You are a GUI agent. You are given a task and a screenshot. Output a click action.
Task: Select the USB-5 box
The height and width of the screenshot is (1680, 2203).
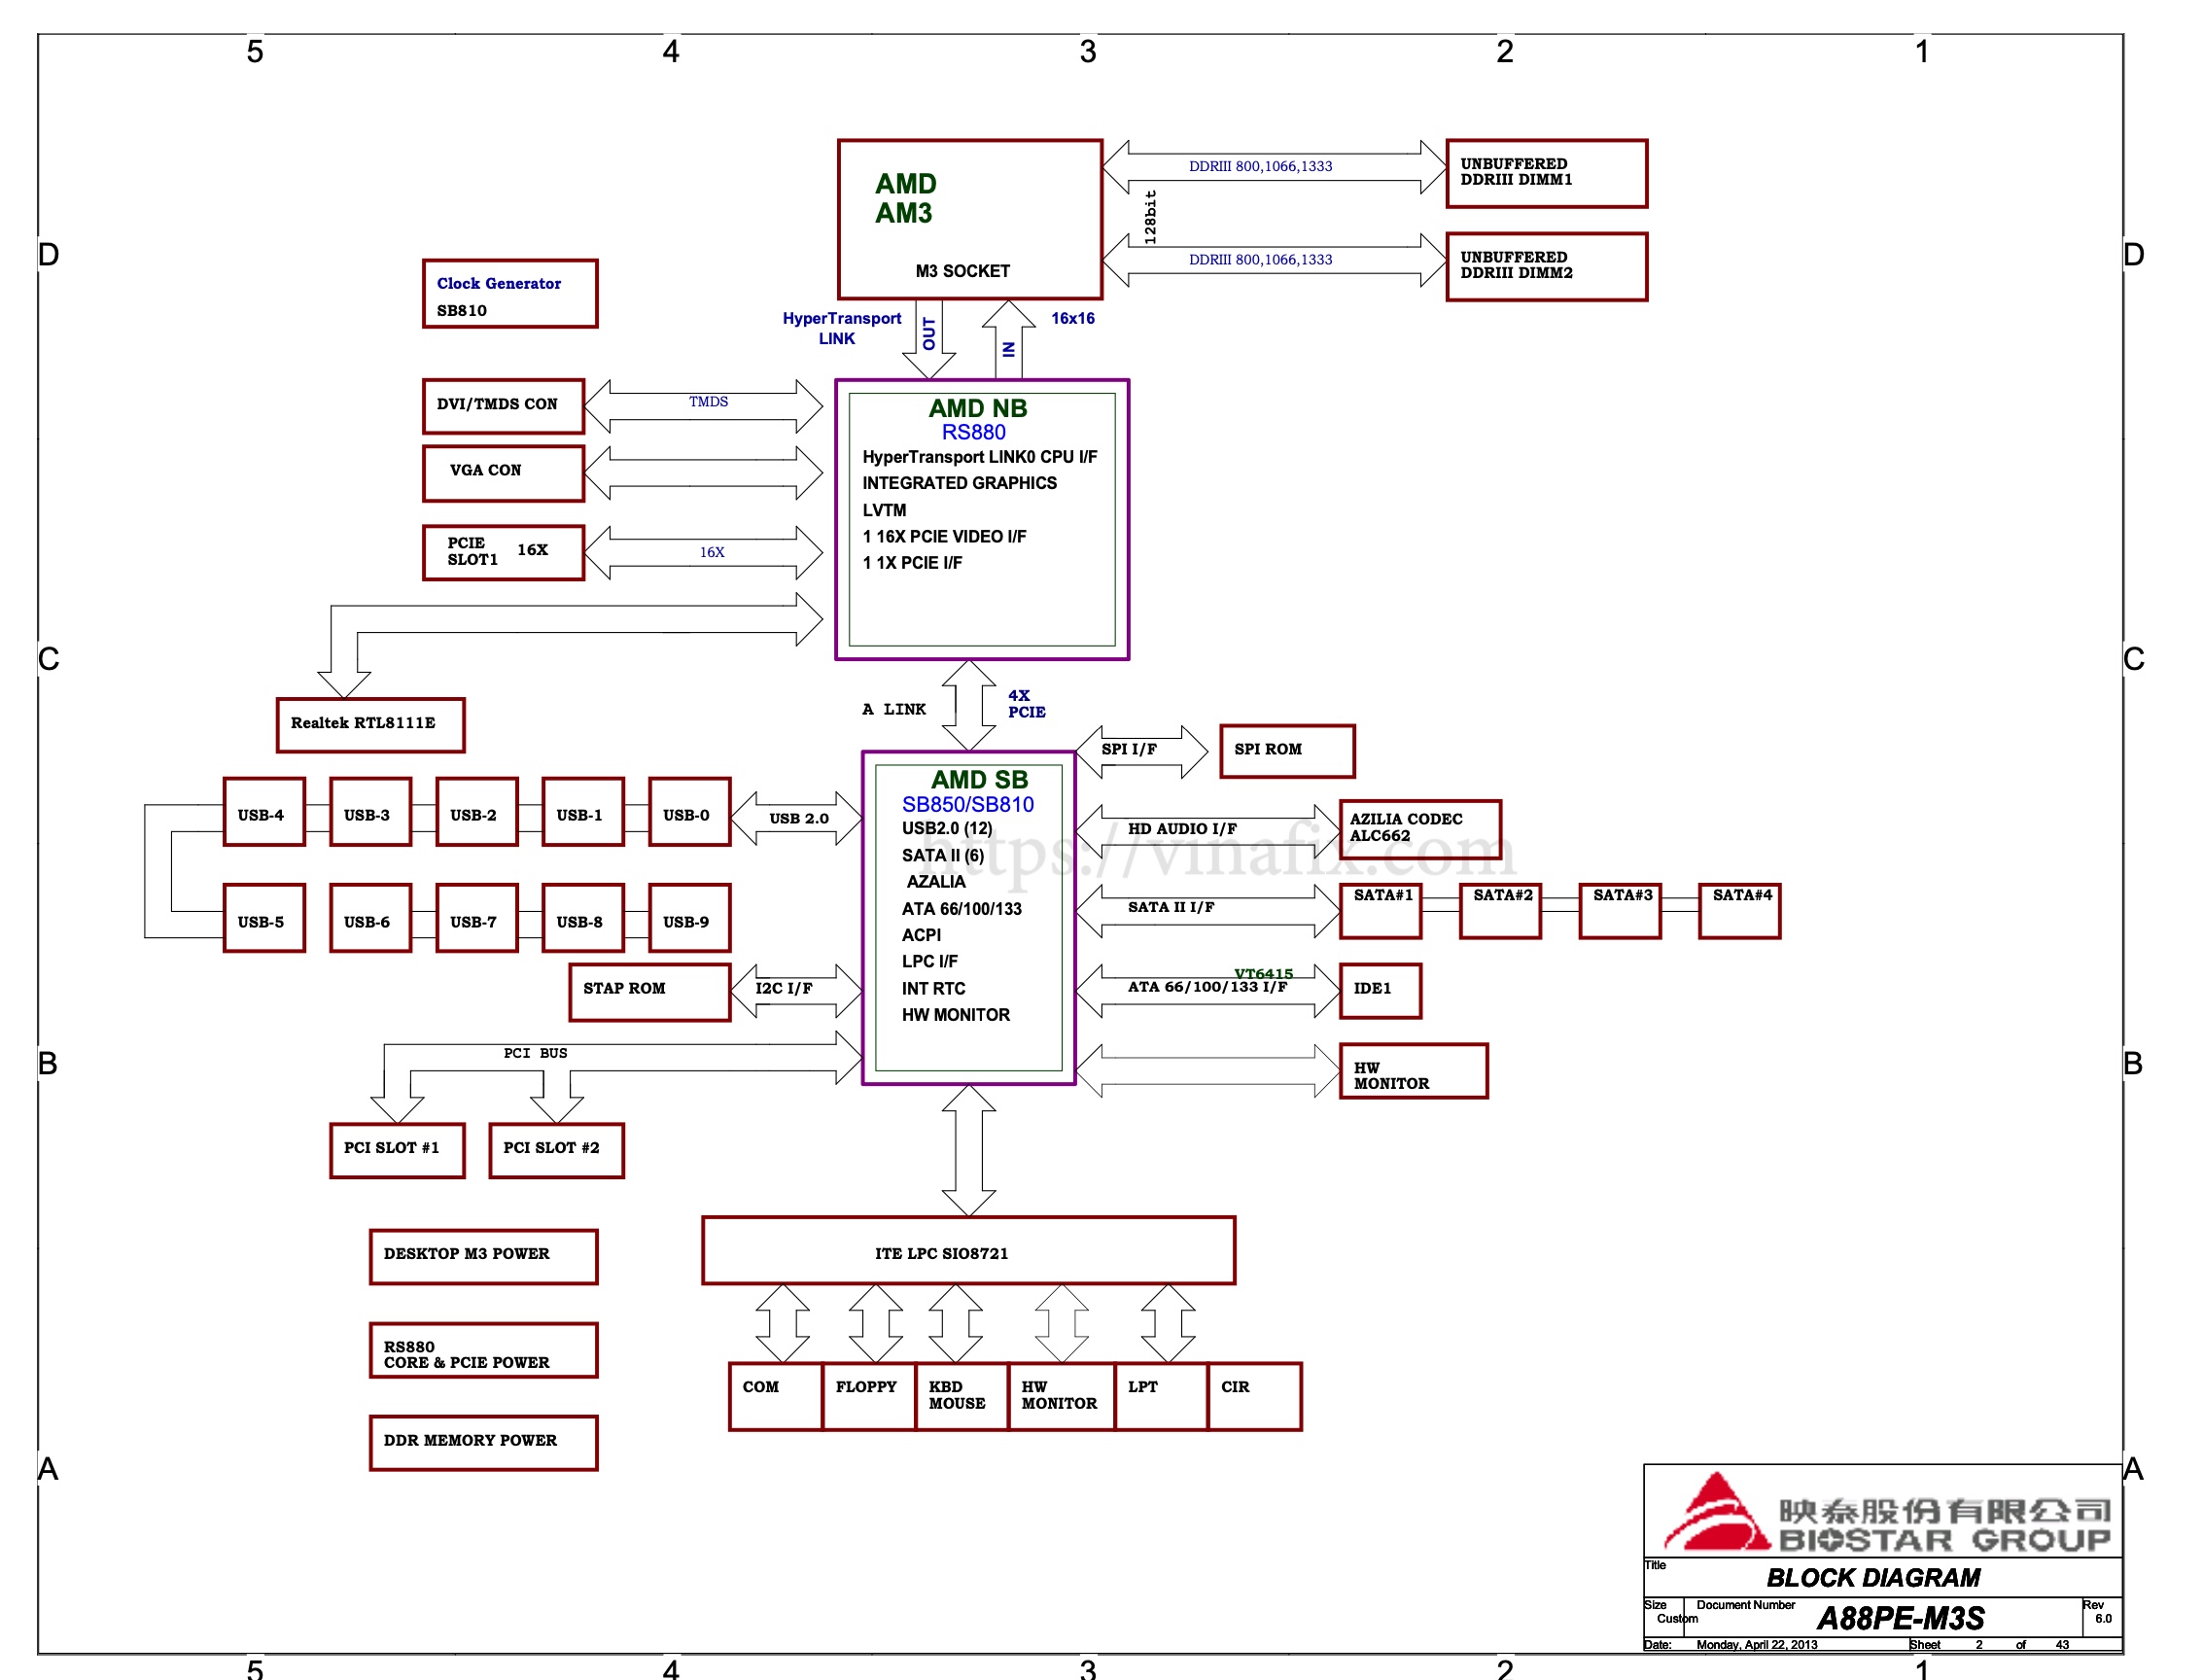coord(264,918)
